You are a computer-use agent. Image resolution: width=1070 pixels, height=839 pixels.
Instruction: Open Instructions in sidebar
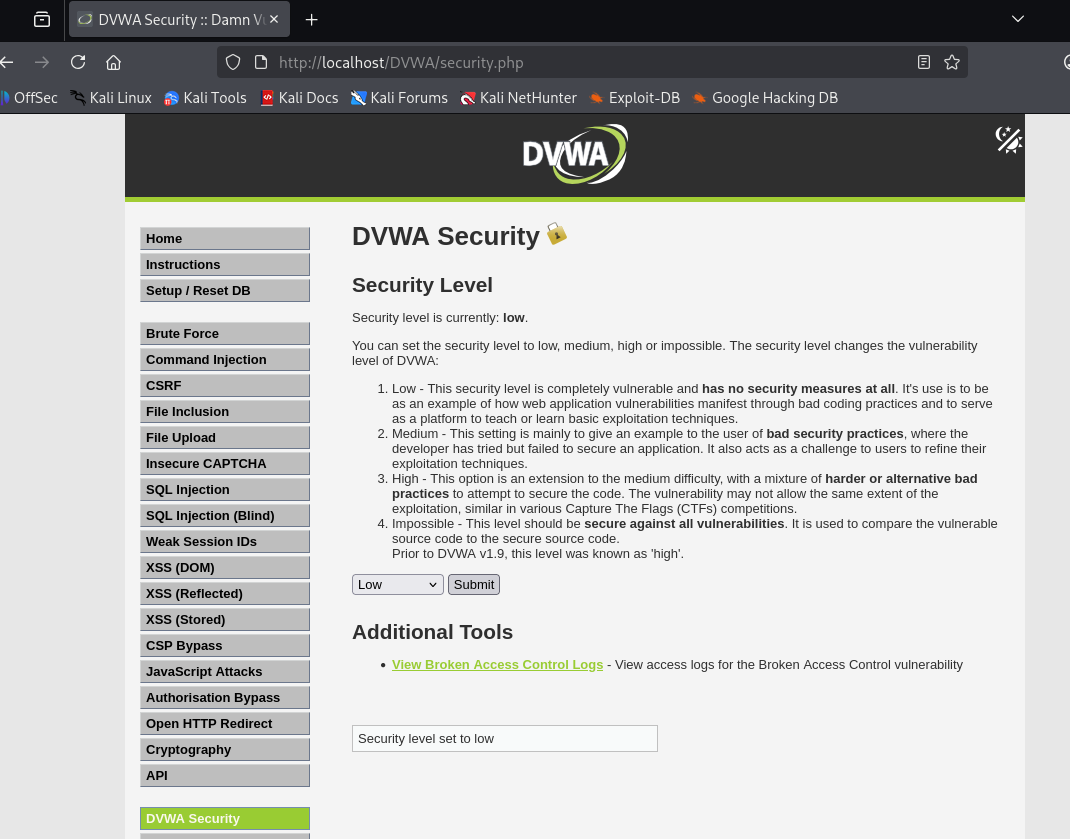point(225,264)
